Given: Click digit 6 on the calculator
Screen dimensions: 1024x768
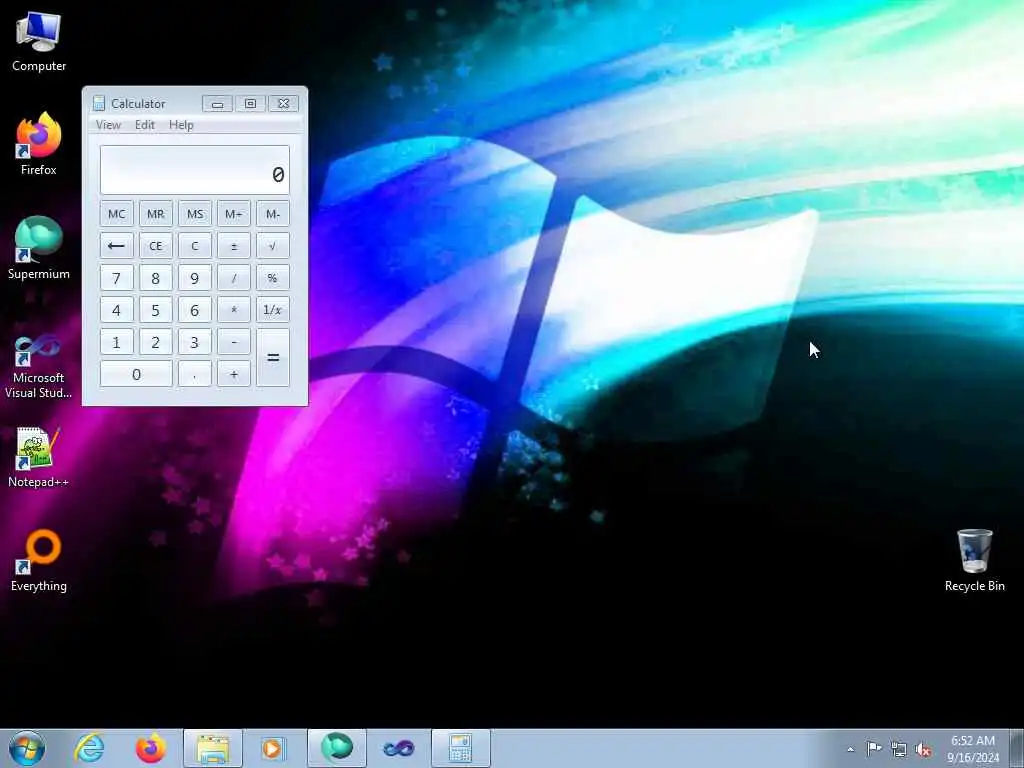Looking at the screenshot, I should click(195, 310).
